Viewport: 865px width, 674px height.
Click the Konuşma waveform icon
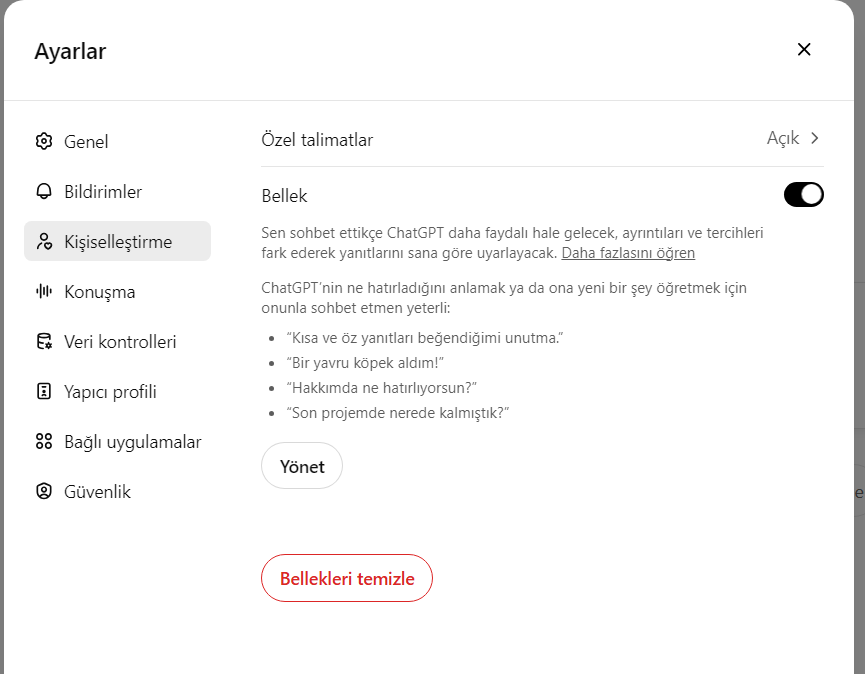44,291
